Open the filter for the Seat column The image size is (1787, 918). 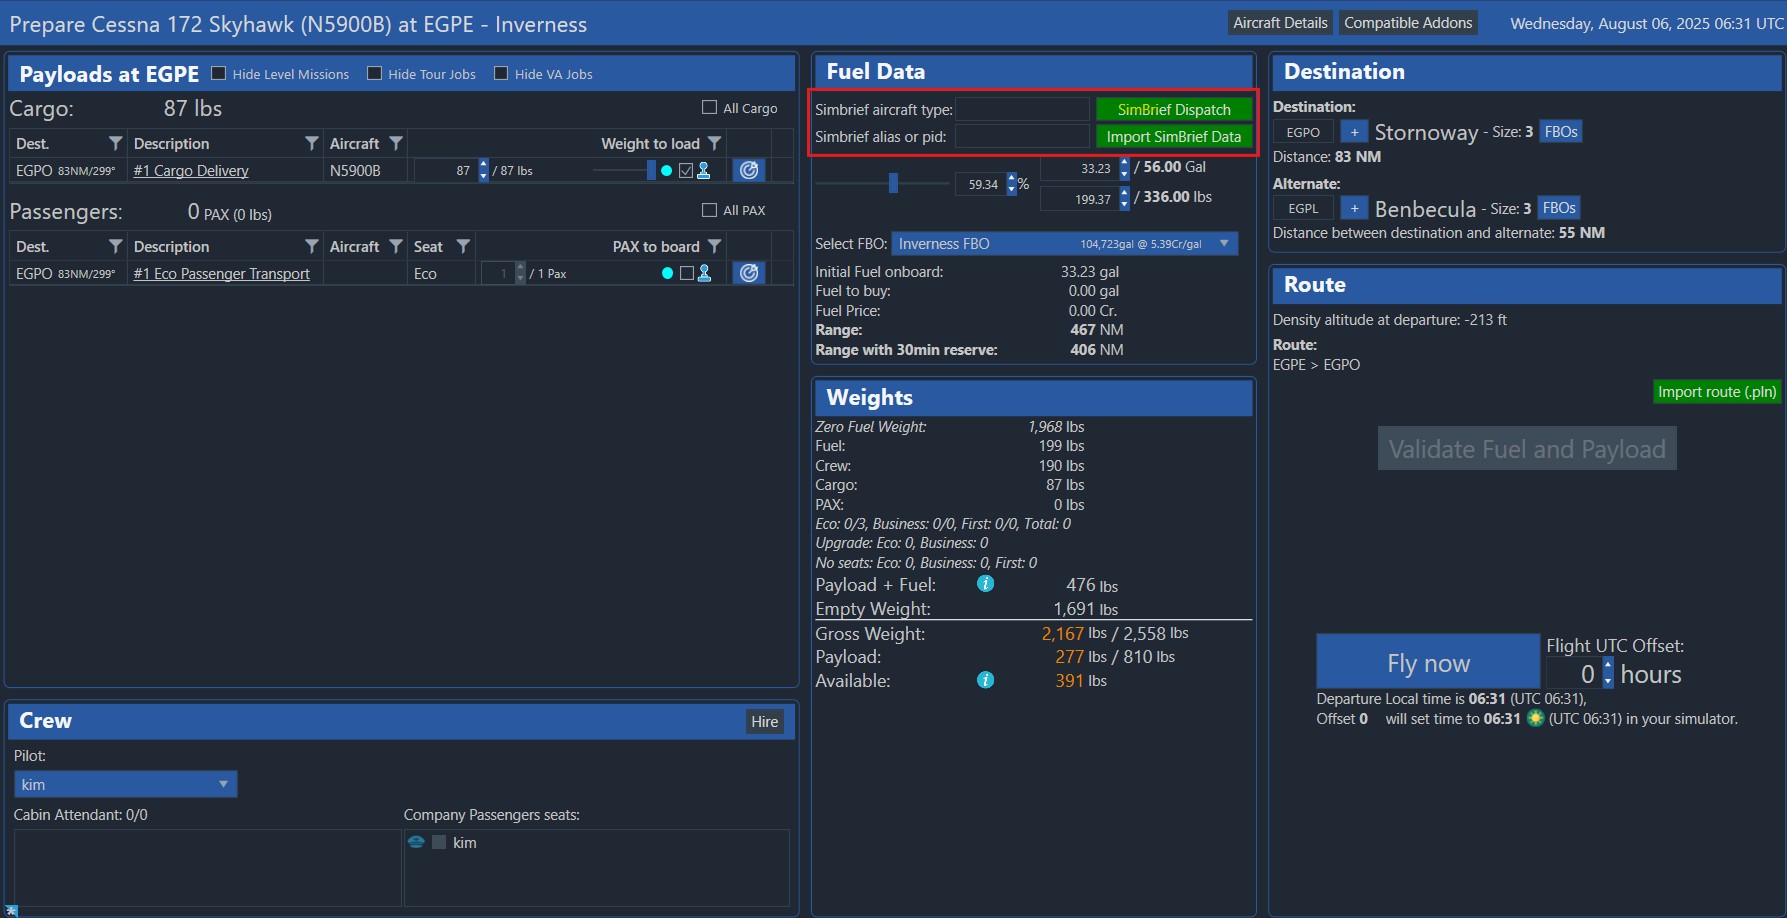463,247
